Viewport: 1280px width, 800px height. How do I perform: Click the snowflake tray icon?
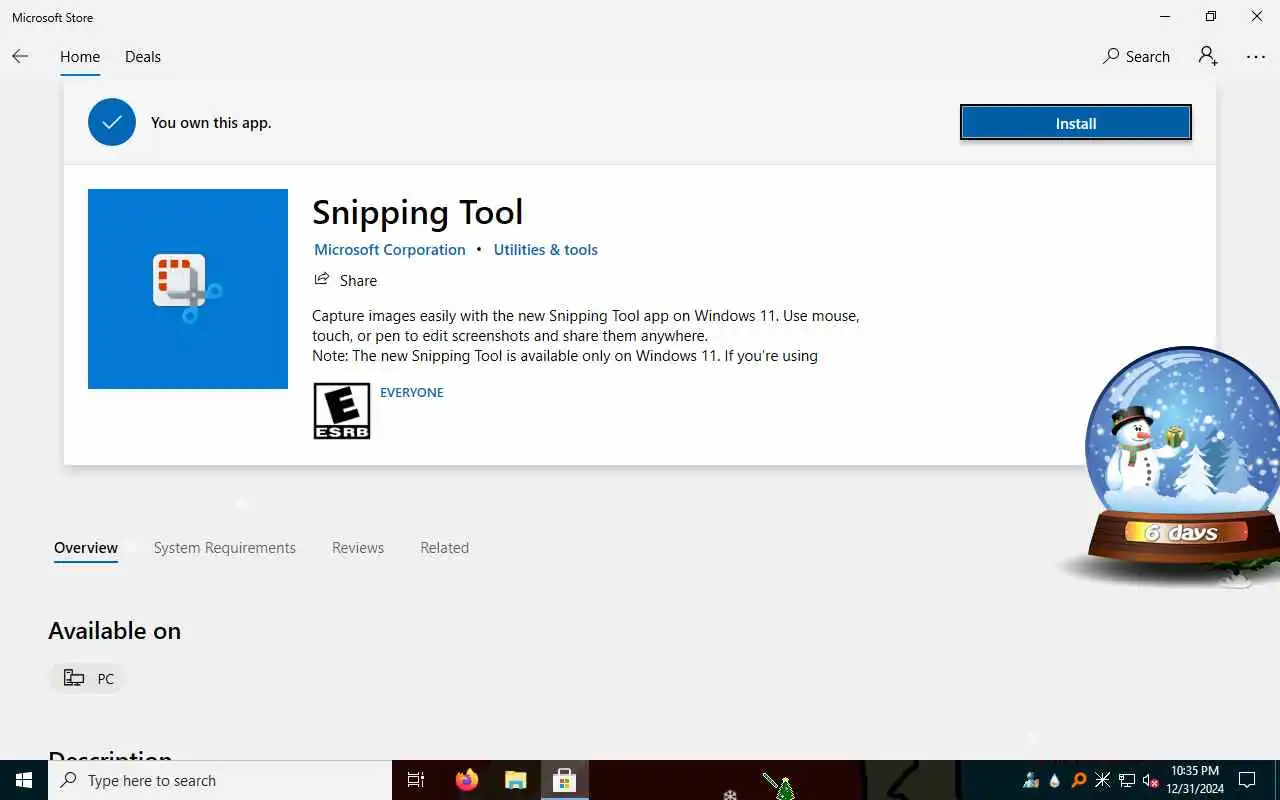1103,780
